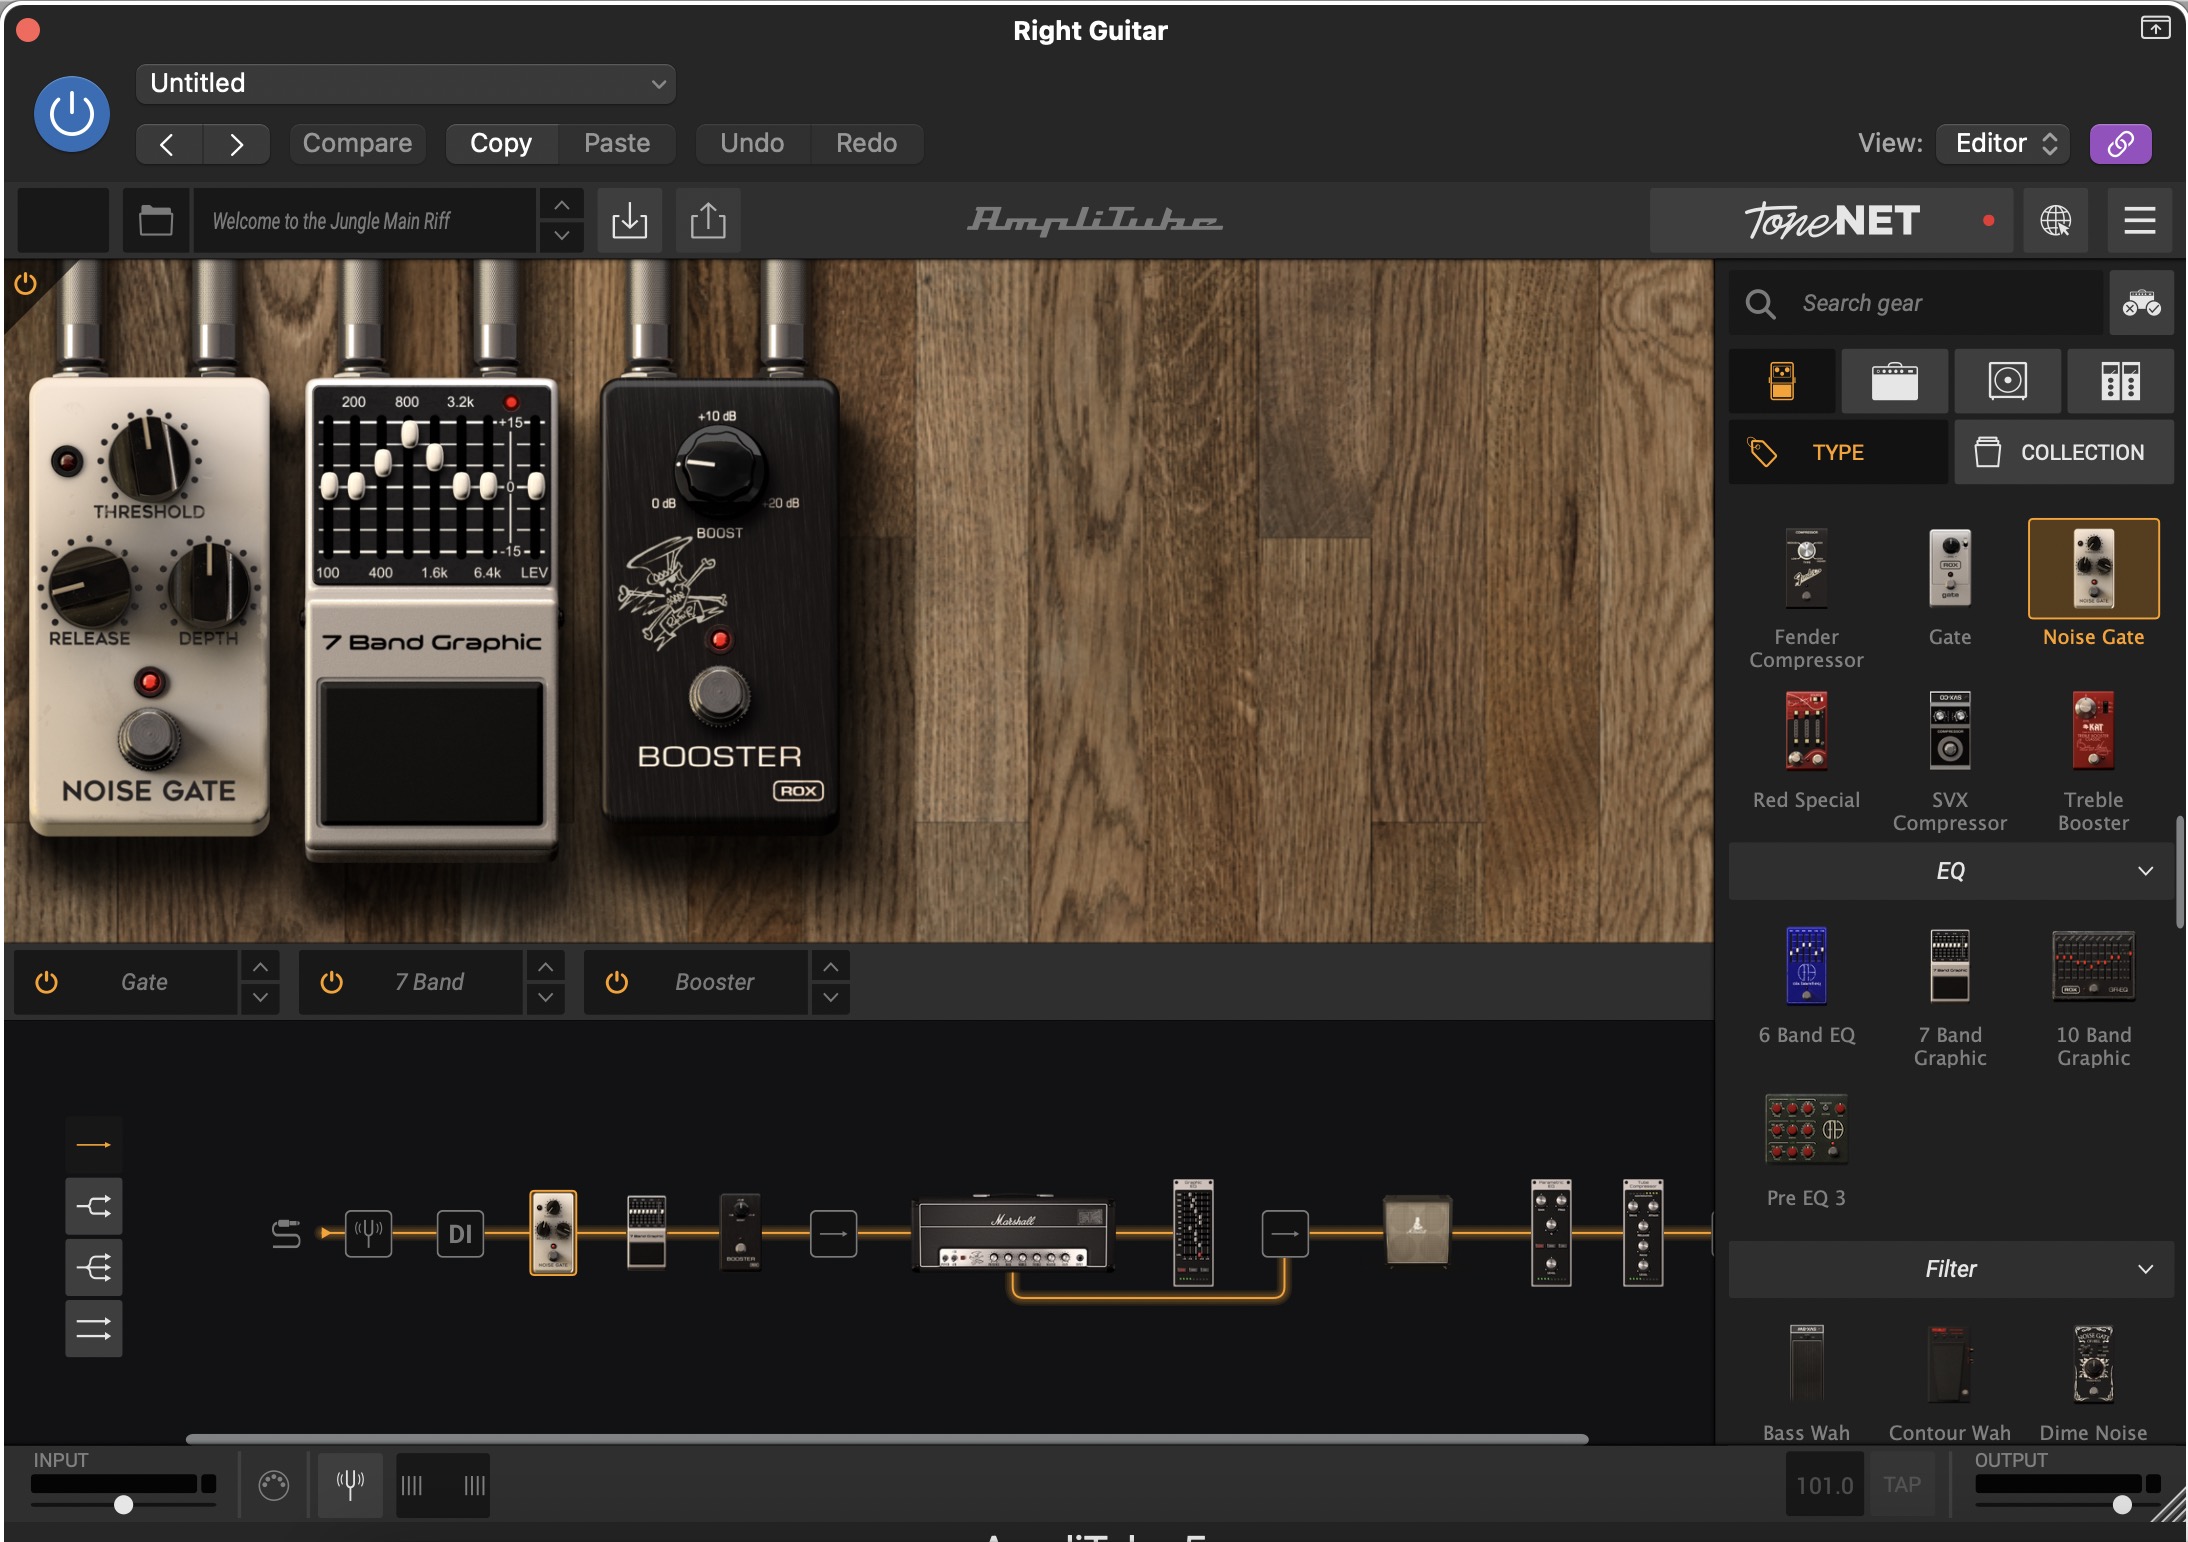The image size is (2188, 1542).
Task: Go to the previous preset arrow
Action: [x=168, y=144]
